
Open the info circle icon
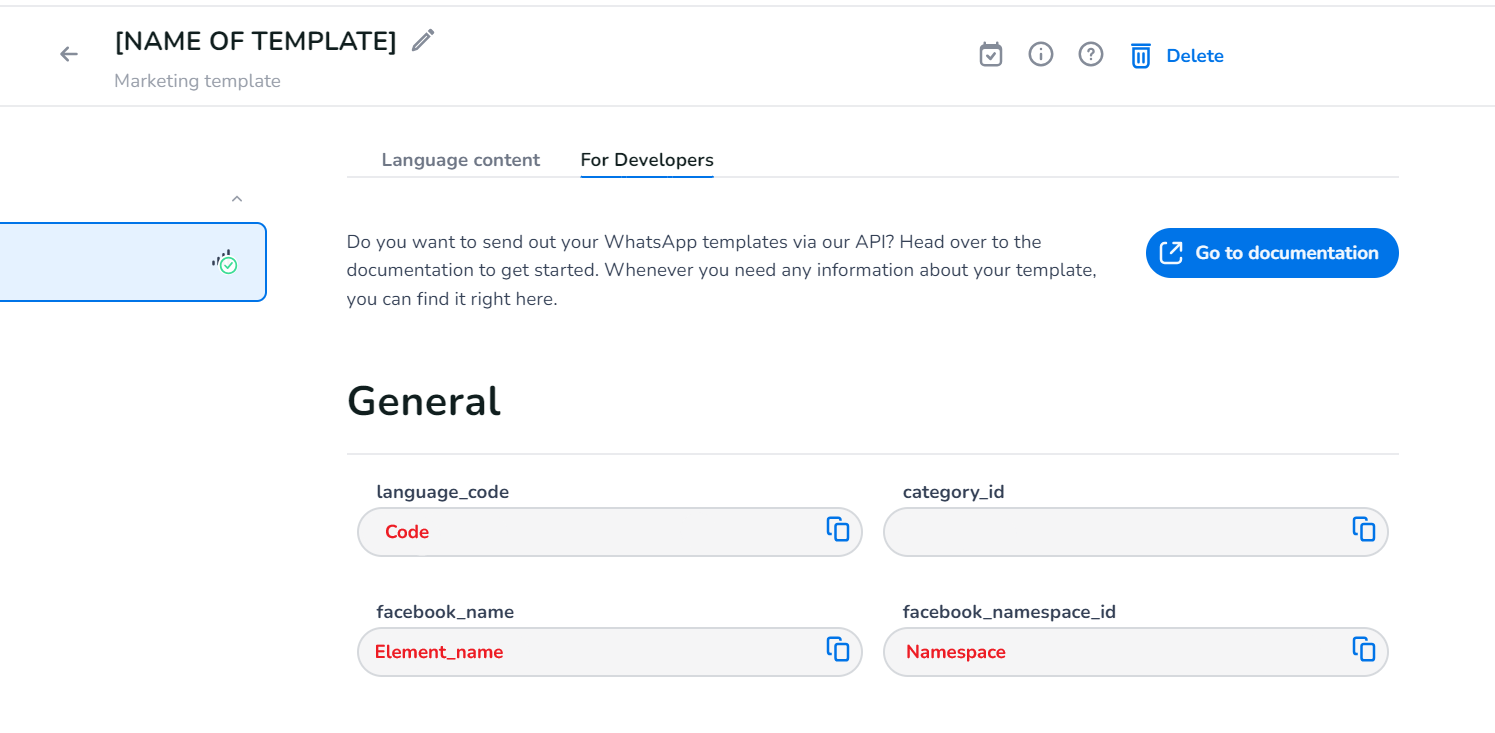pyautogui.click(x=1040, y=55)
